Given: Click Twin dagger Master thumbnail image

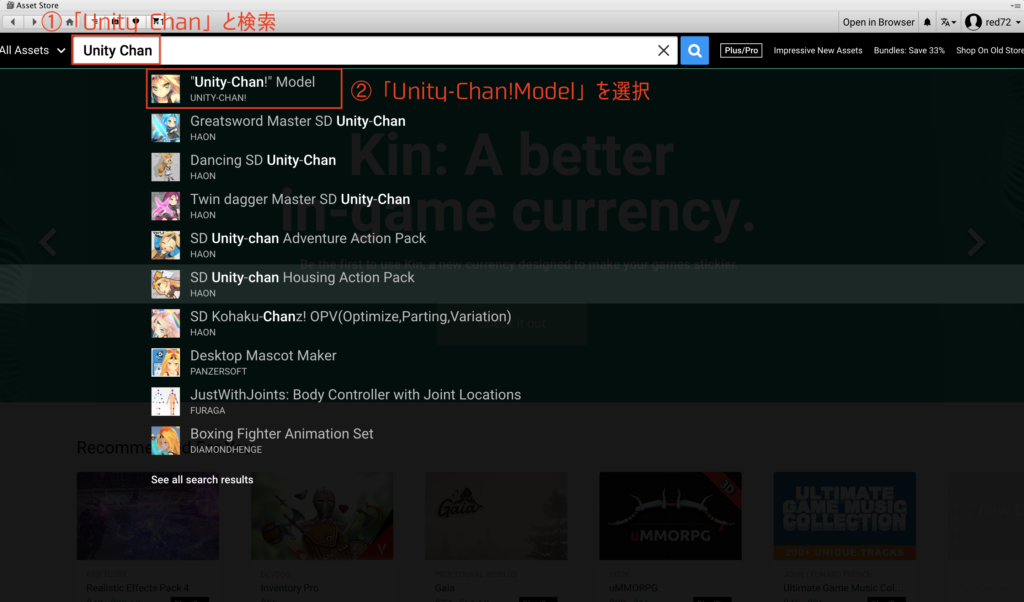Looking at the screenshot, I should pos(166,206).
